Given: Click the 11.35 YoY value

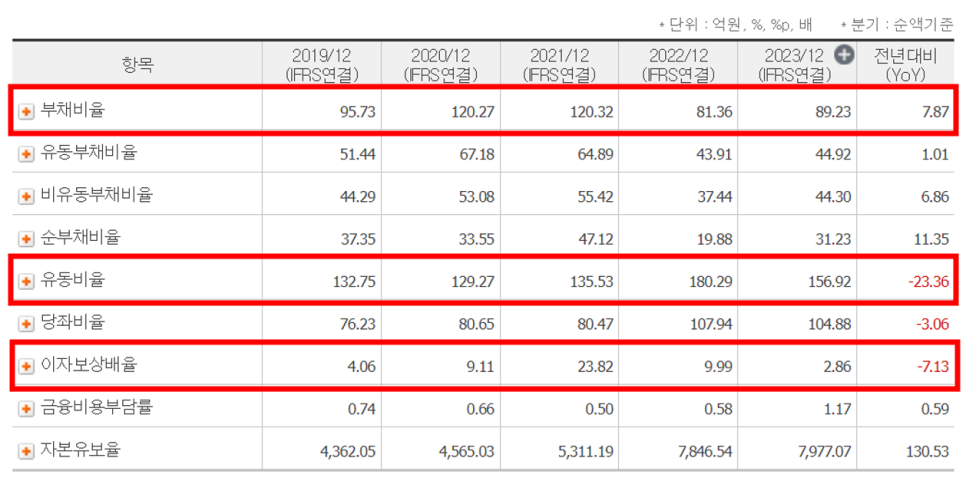Looking at the screenshot, I should coord(930,239).
